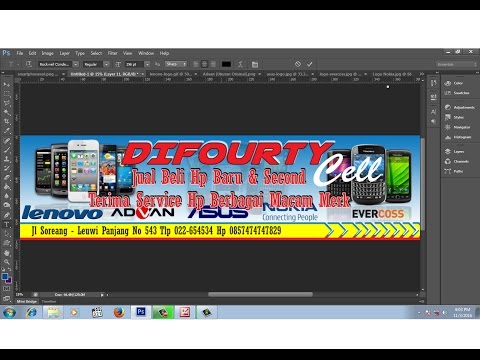480x360 pixels.
Task: Select the Shape tool
Action: (x=7, y=243)
